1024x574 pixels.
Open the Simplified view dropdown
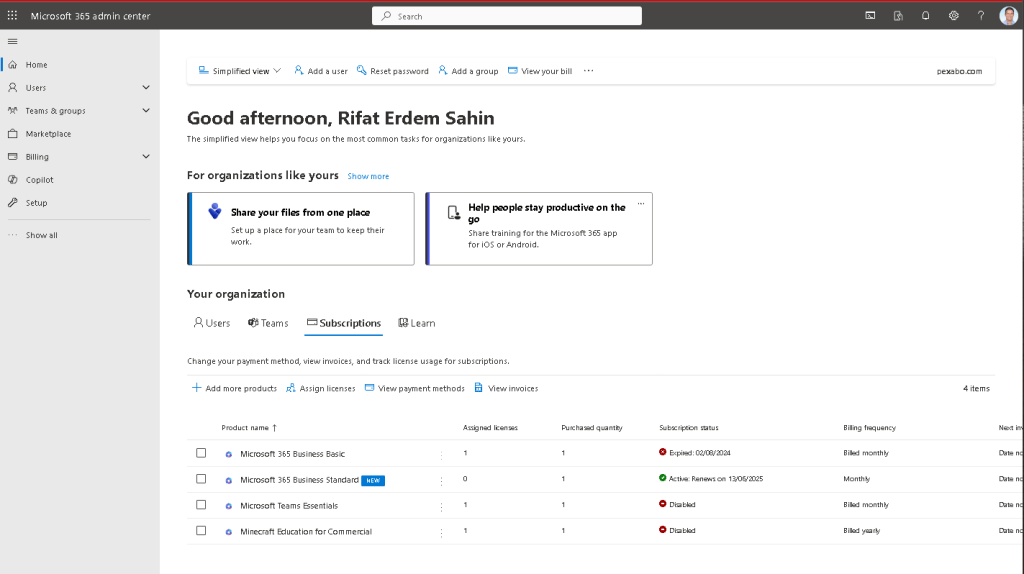[x=240, y=71]
